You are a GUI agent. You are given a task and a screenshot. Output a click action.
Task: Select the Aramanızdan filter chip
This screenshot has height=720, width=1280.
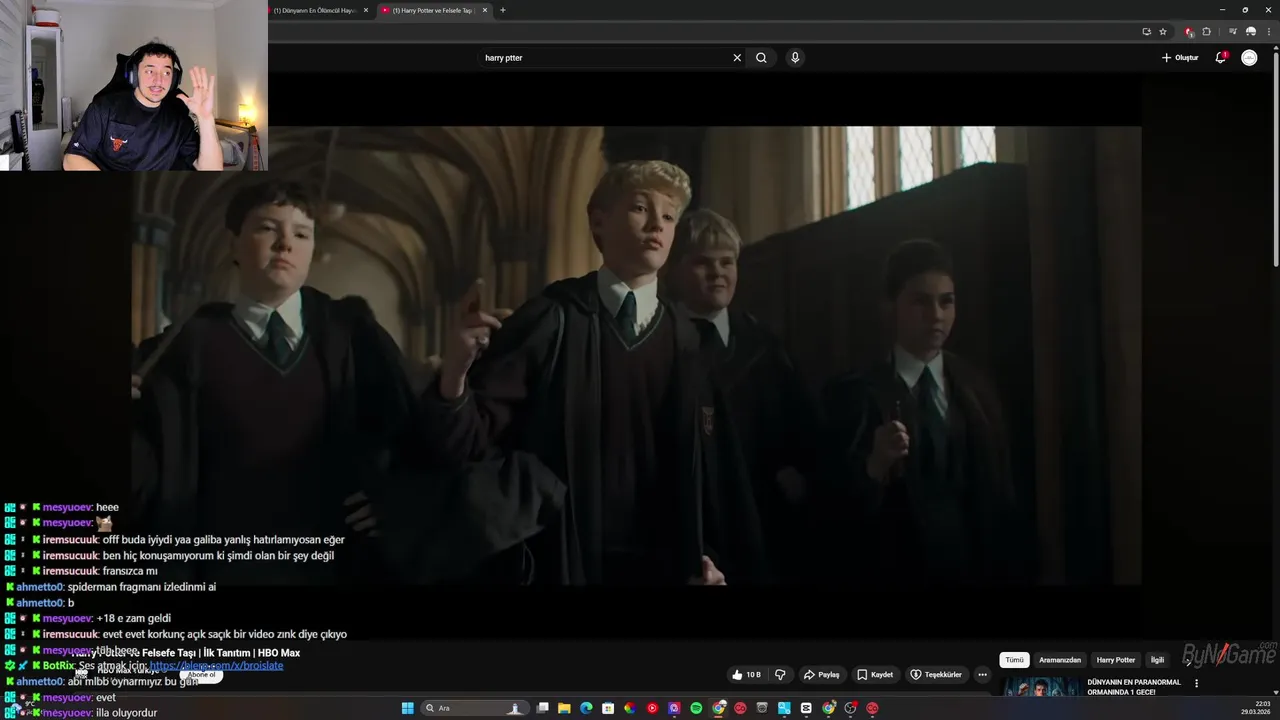1060,660
